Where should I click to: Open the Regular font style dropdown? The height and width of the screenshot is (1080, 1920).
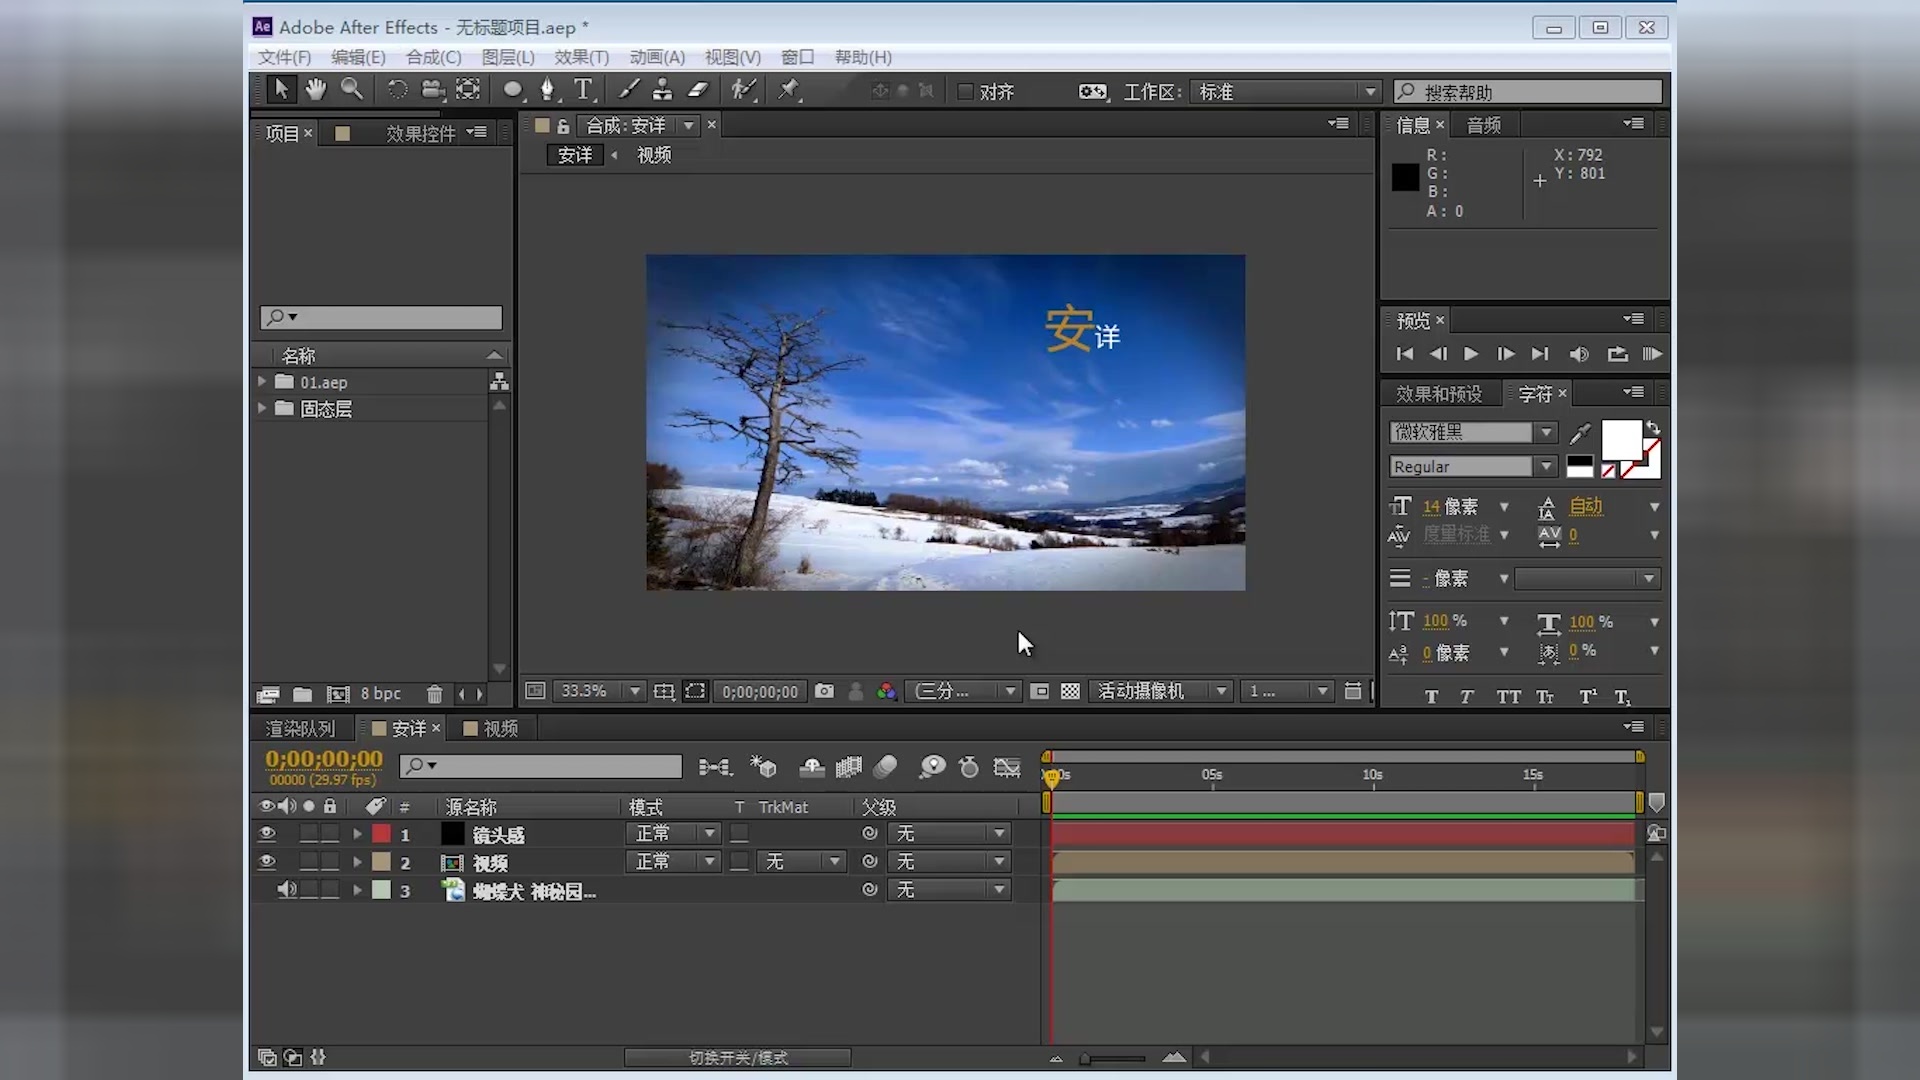1472,466
